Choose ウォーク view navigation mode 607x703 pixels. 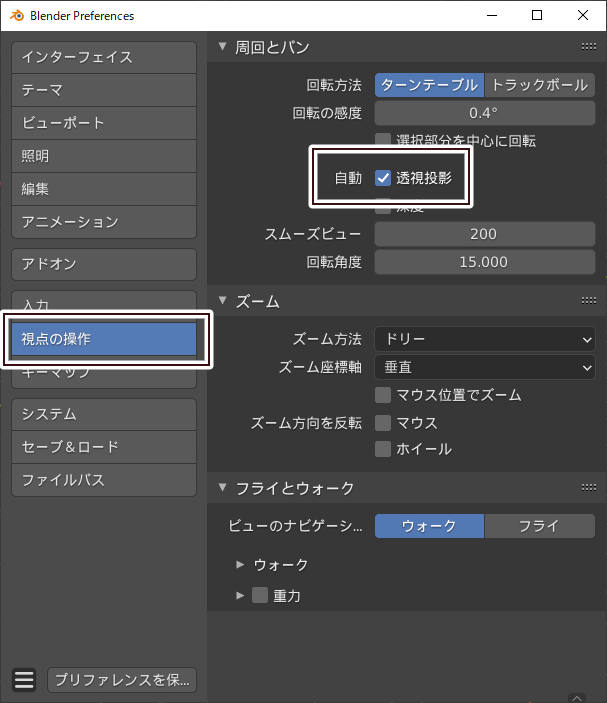pyautogui.click(x=429, y=526)
